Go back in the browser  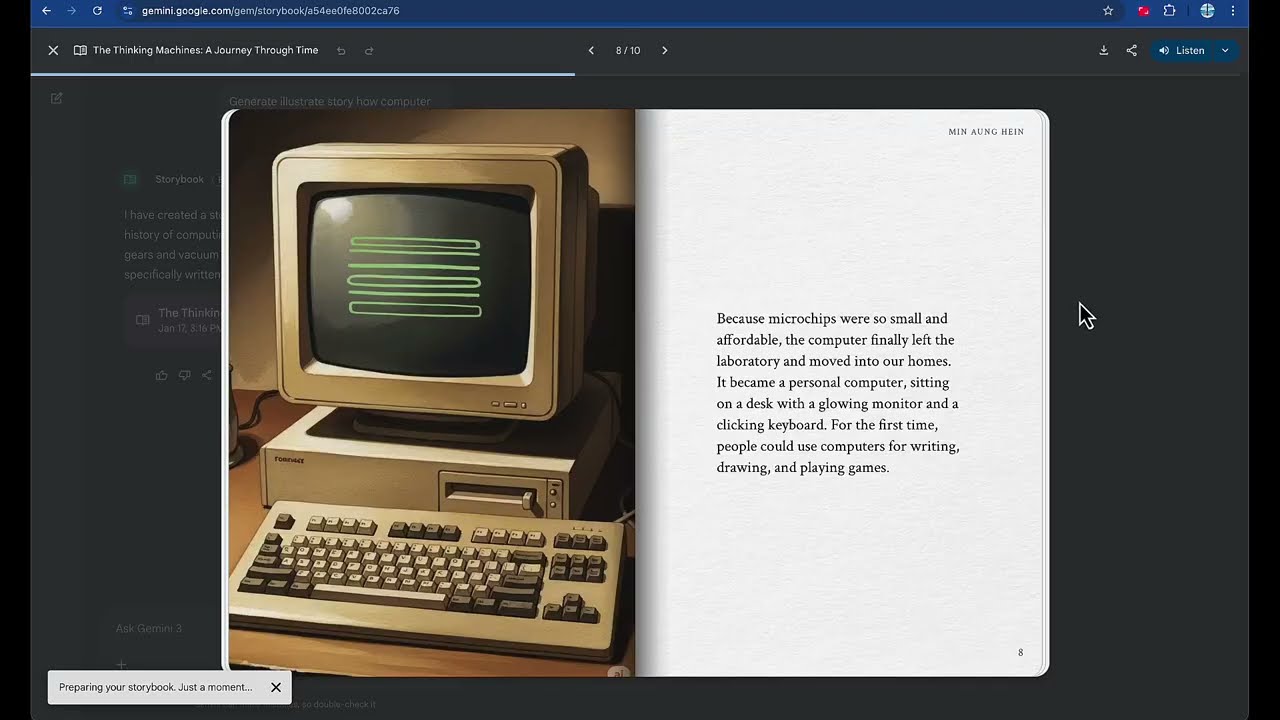click(46, 11)
